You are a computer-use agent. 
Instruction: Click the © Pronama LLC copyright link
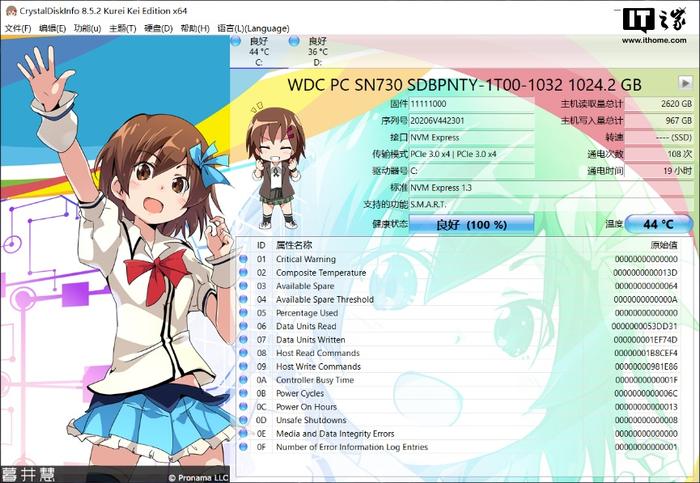(x=198, y=477)
